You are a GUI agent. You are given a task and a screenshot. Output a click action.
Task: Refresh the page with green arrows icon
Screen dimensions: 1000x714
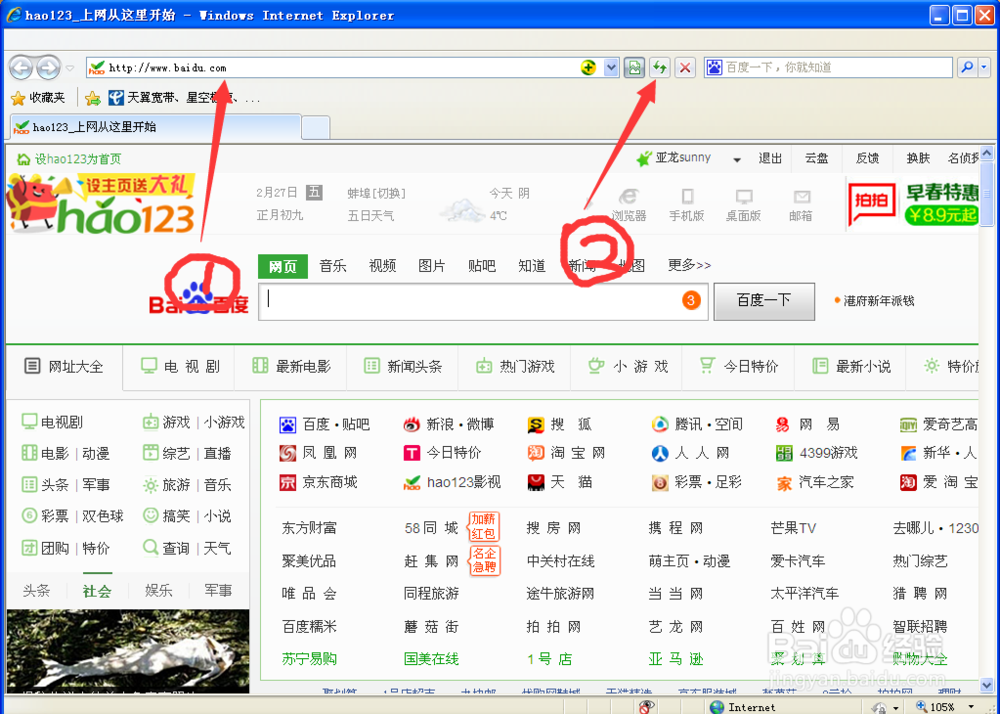coord(659,68)
